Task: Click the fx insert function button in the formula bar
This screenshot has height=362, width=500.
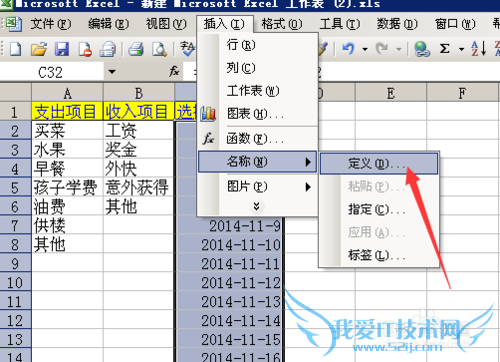Action: click(x=174, y=71)
